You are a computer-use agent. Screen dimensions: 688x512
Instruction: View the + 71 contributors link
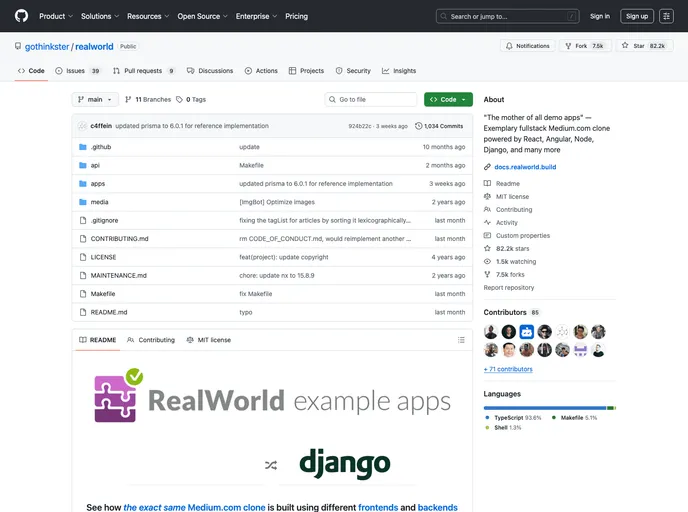(x=508, y=369)
